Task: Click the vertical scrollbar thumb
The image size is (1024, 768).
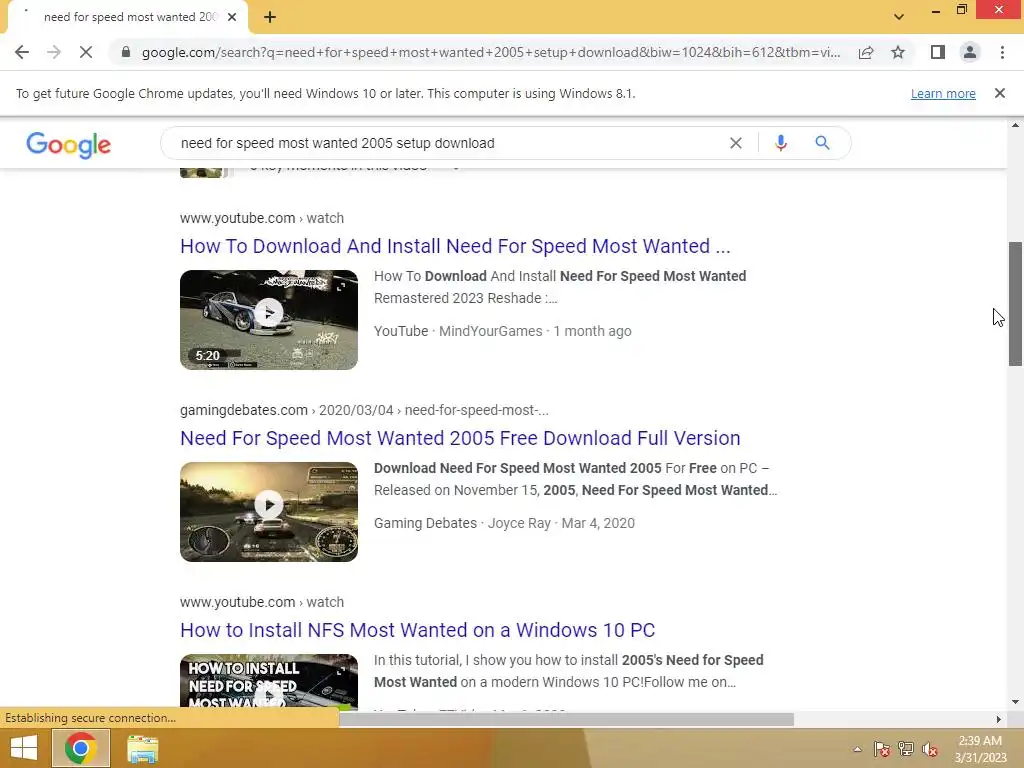Action: pyautogui.click(x=1015, y=304)
